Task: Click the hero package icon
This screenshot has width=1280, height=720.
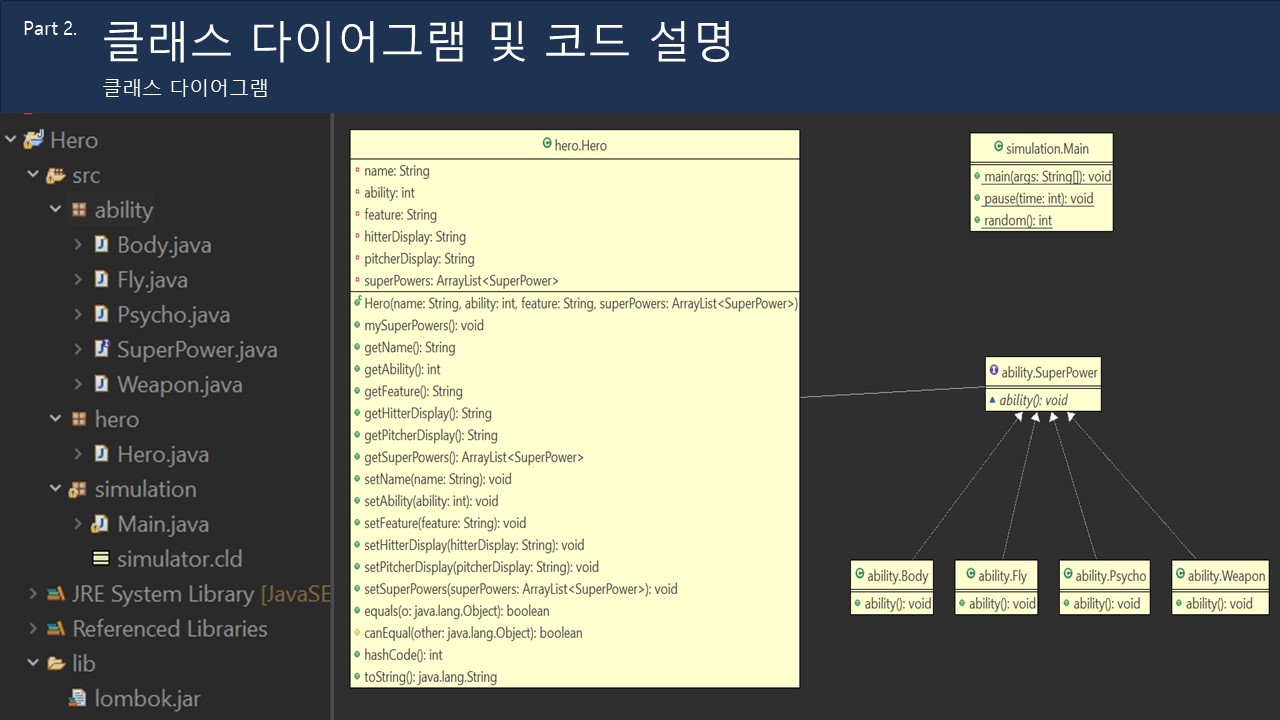Action: [79, 419]
